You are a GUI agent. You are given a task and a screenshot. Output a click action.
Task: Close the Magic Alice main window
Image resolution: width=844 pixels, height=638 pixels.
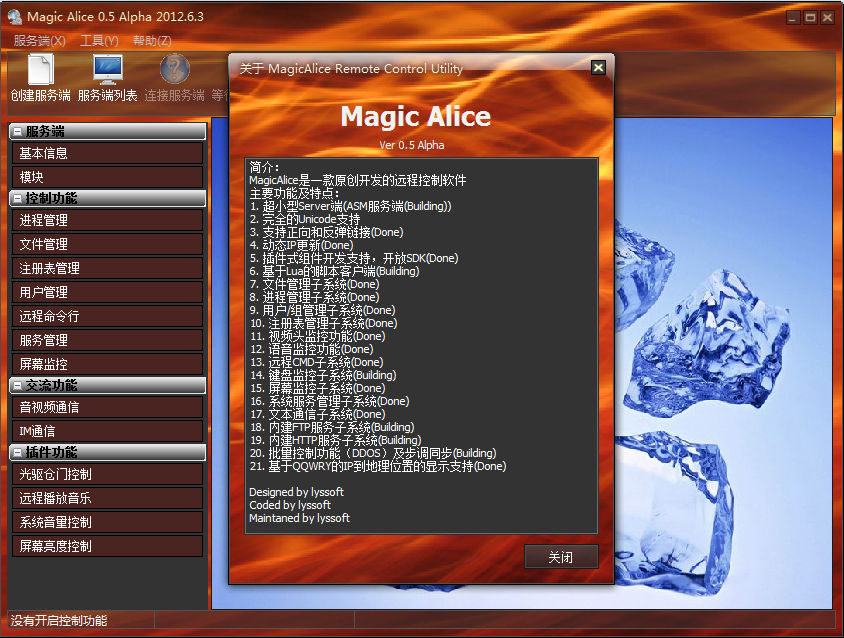pyautogui.click(x=827, y=17)
